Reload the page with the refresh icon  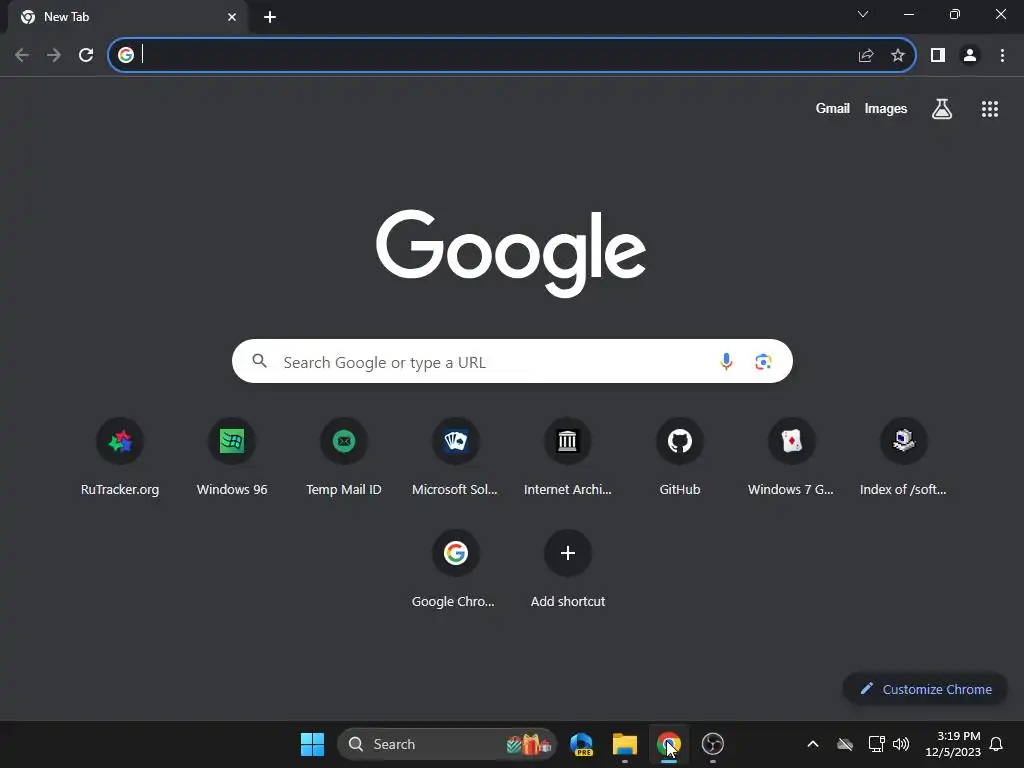point(86,55)
